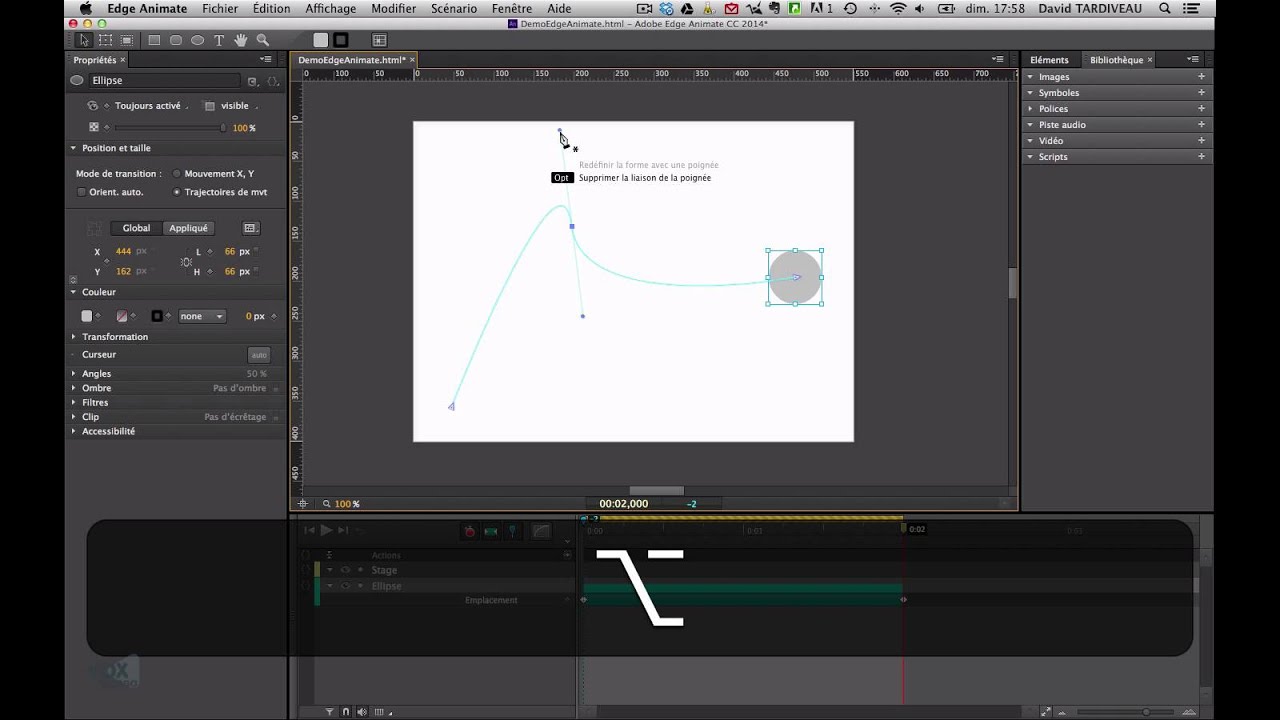The height and width of the screenshot is (720, 1280).
Task: Add new item to Scripts
Action: [1201, 157]
